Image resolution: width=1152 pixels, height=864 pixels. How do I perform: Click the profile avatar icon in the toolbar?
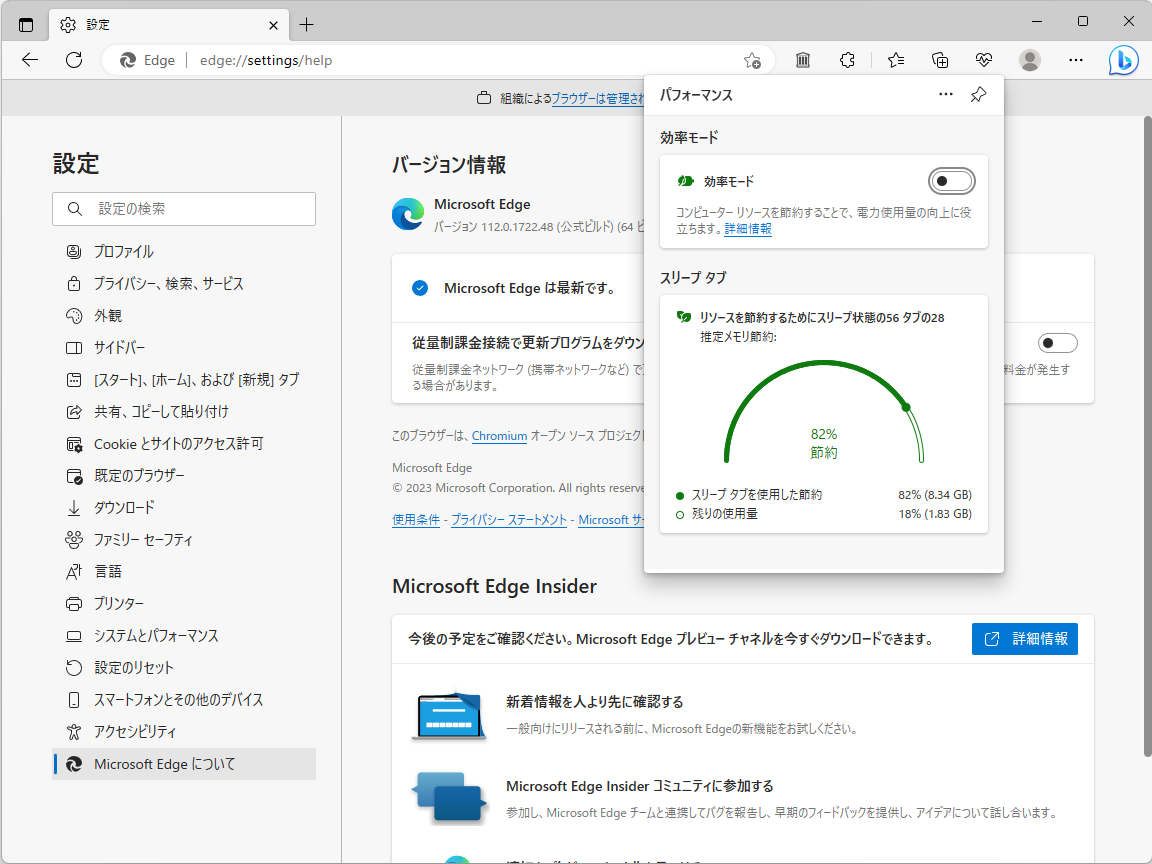pos(1029,60)
